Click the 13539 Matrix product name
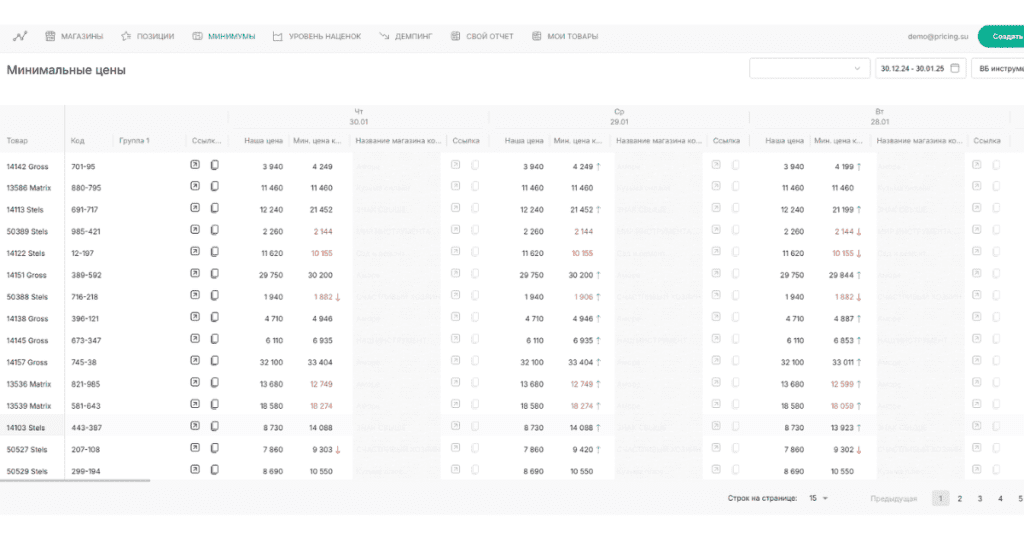 point(29,406)
